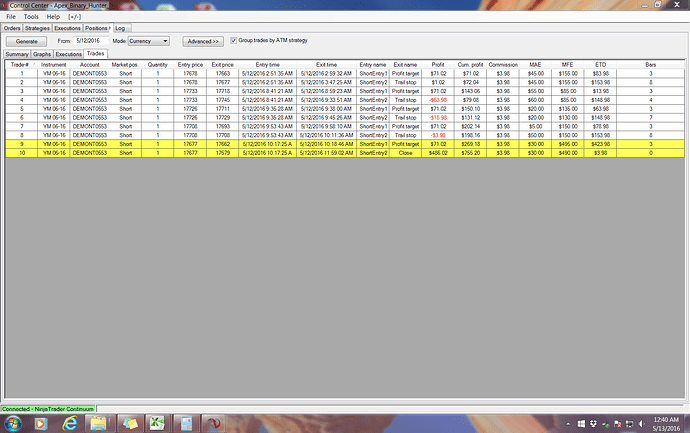690x433 pixels.
Task: Open the taskbar clock and date
Action: coord(666,424)
